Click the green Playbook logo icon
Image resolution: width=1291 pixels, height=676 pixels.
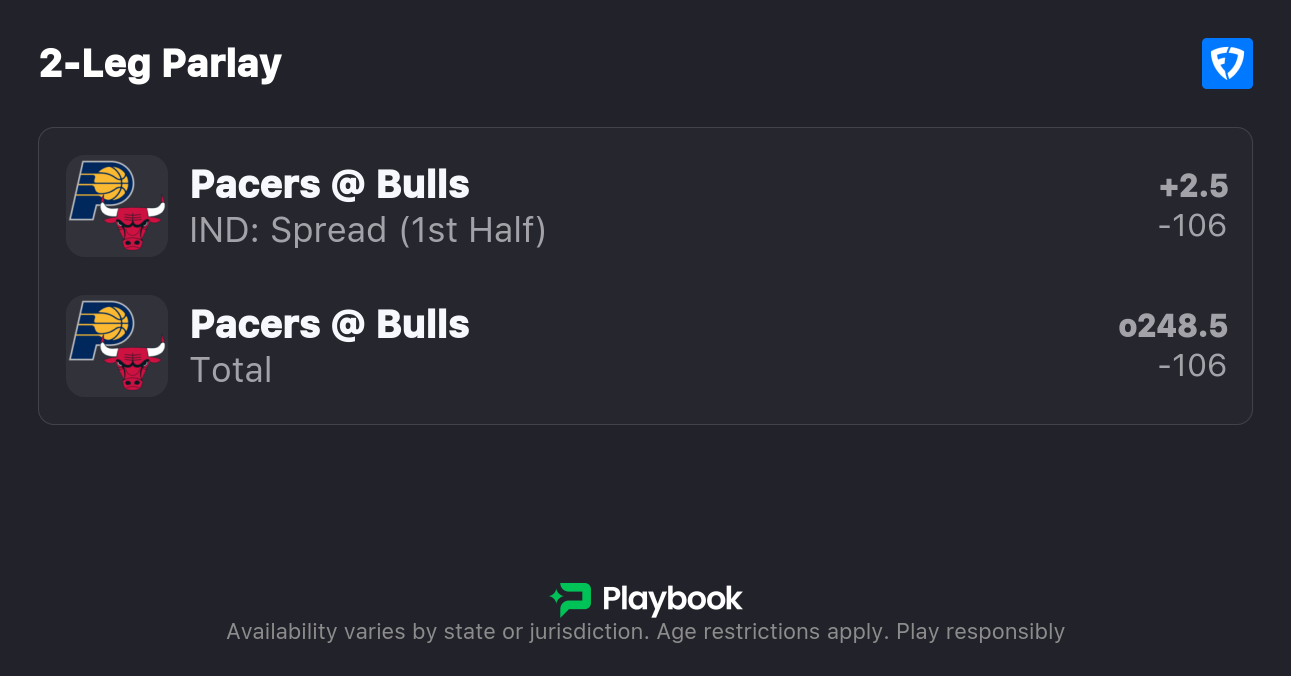571,599
